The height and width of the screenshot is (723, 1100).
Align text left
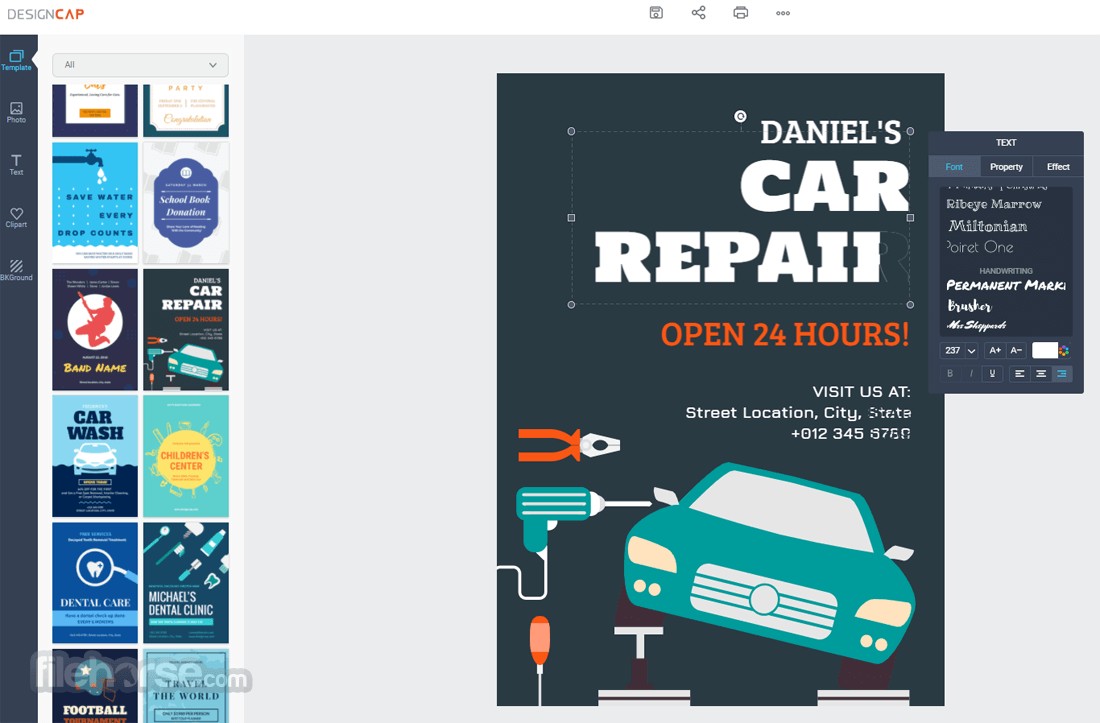tap(1019, 374)
